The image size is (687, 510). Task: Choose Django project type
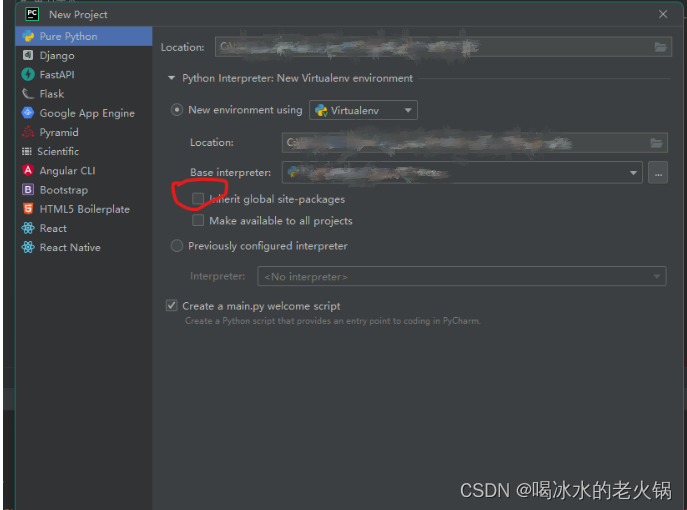[x=84, y=56]
